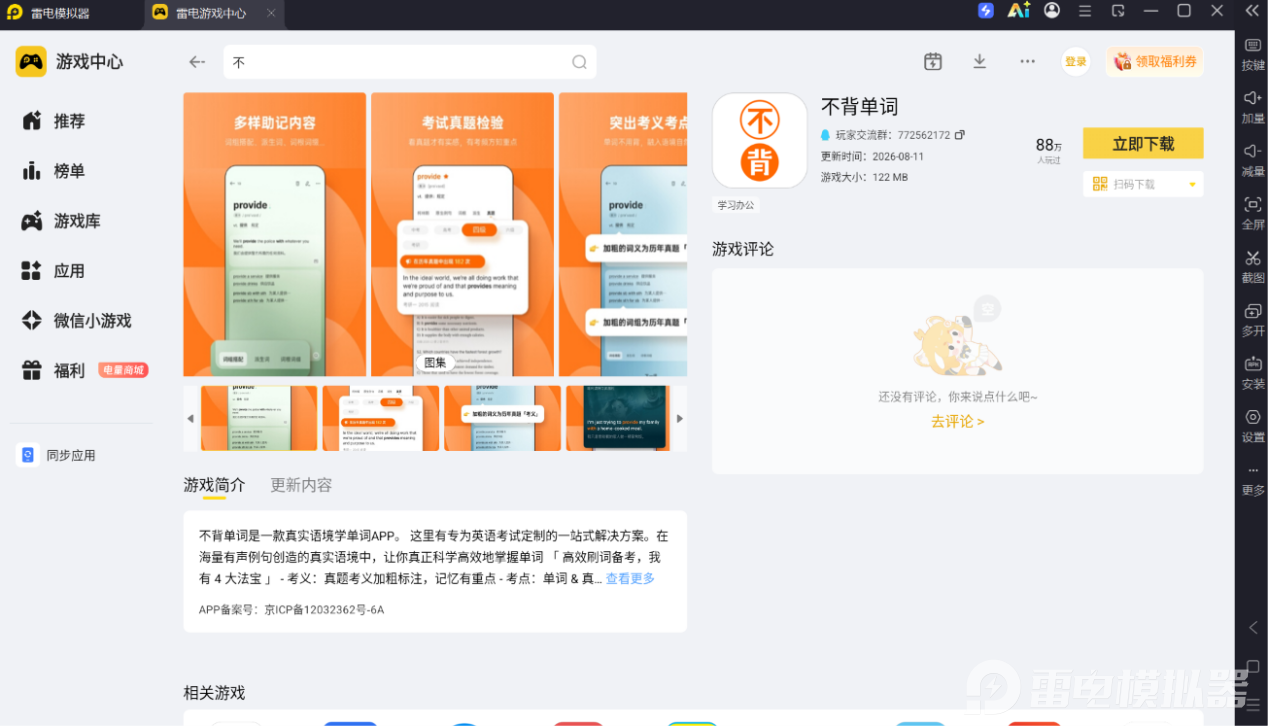Open fourth dark green screenshot thumbnail
Screen dimensions: 1268x726
618,418
